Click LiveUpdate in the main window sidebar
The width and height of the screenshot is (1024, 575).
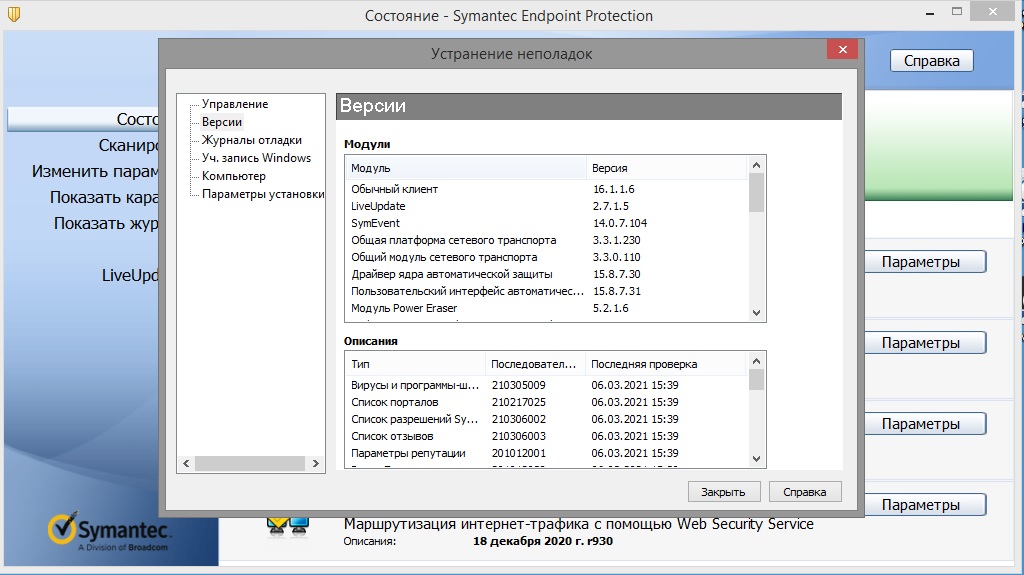(130, 275)
